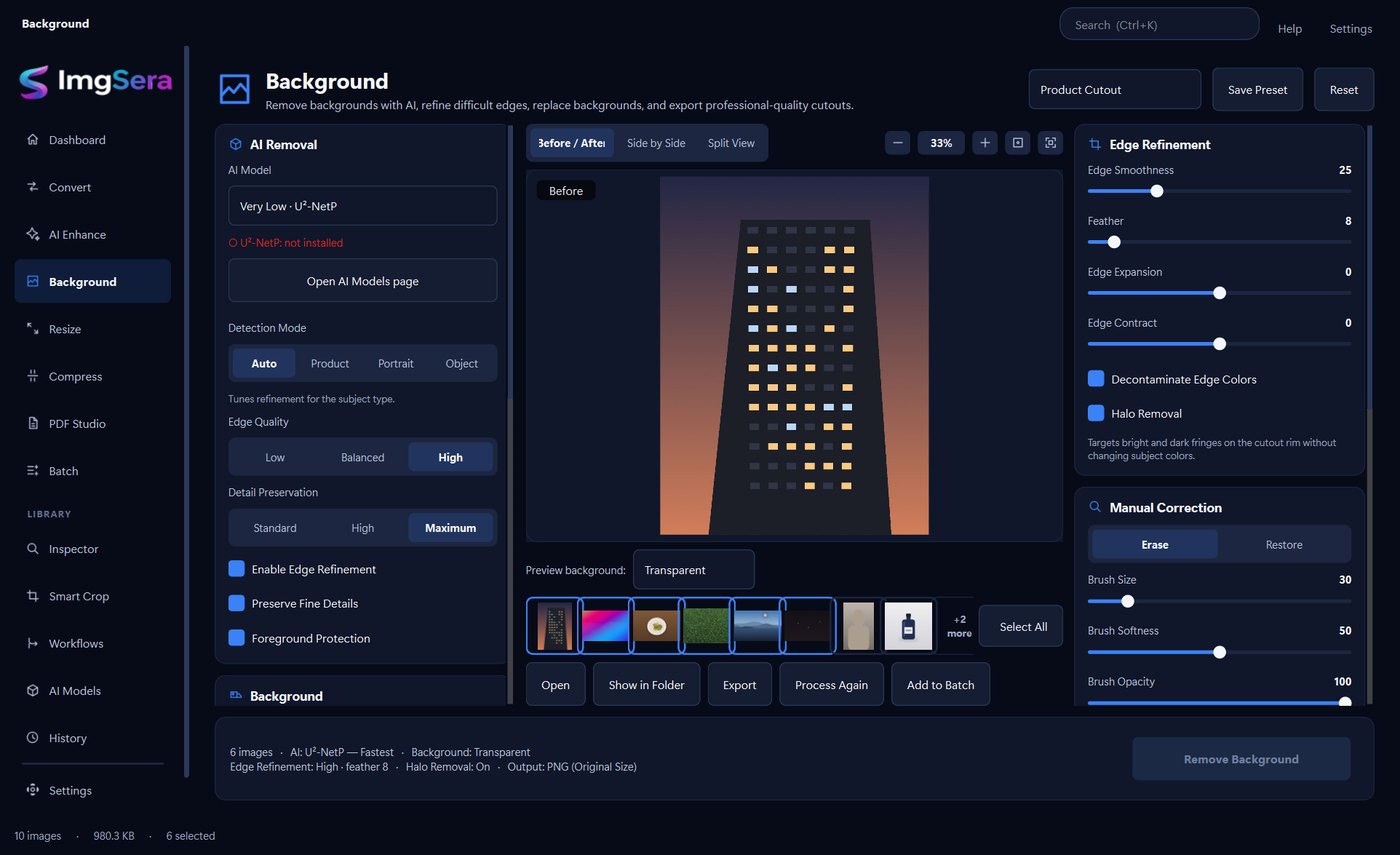Select Portrait detection mode

(x=396, y=363)
